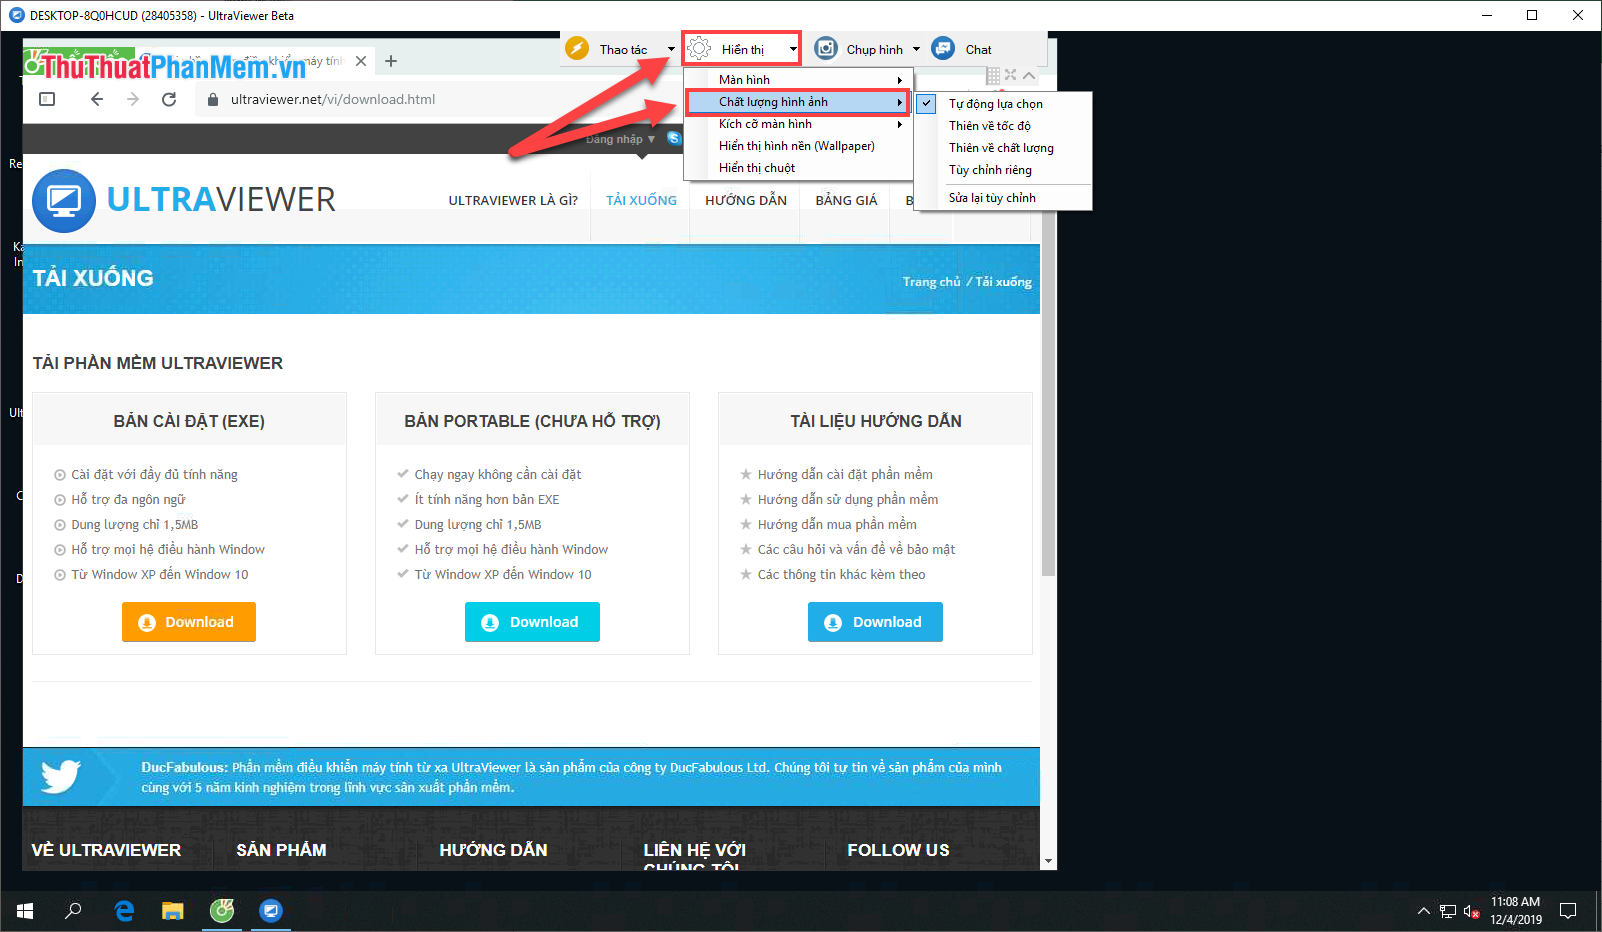Go back in the remote browser
Screen dimensions: 1602x932
[97, 99]
